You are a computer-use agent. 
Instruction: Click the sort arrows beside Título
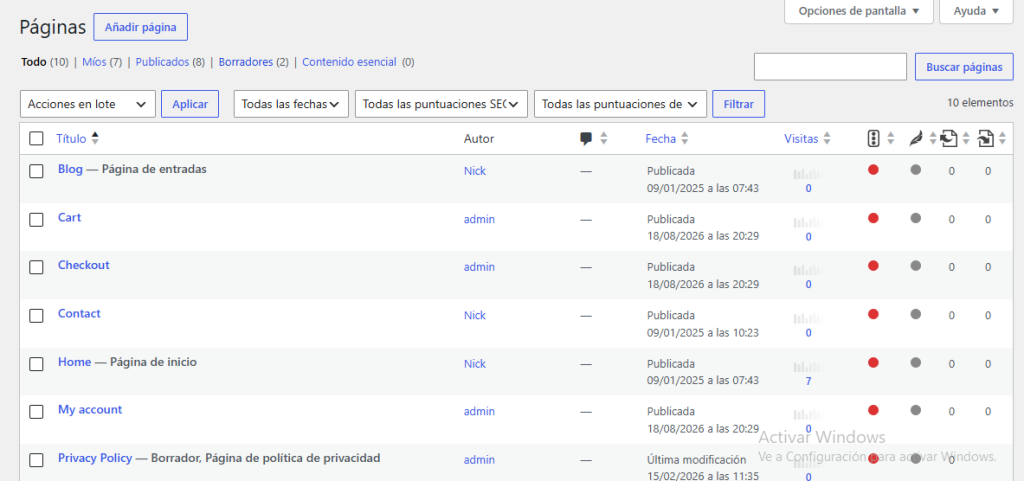[x=95, y=138]
